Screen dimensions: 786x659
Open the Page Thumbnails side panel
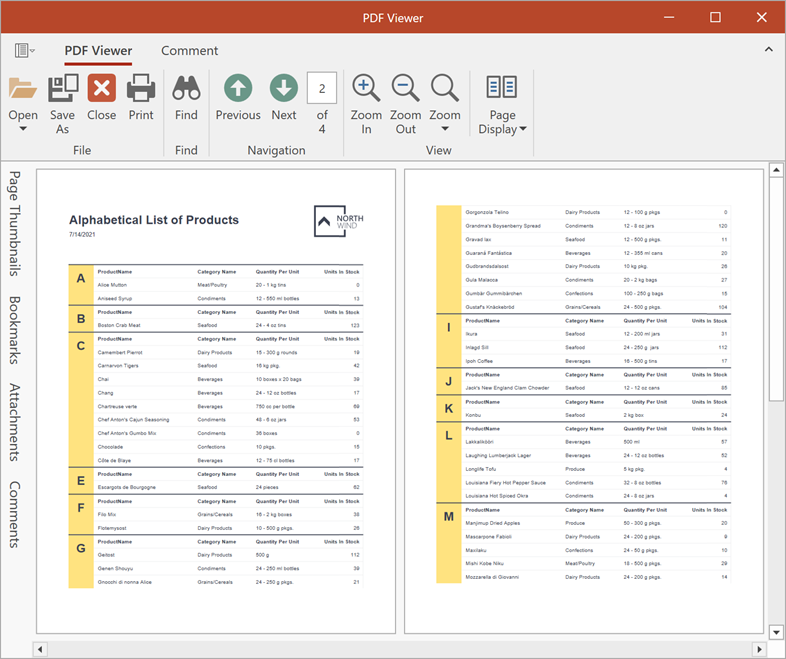click(x=15, y=224)
